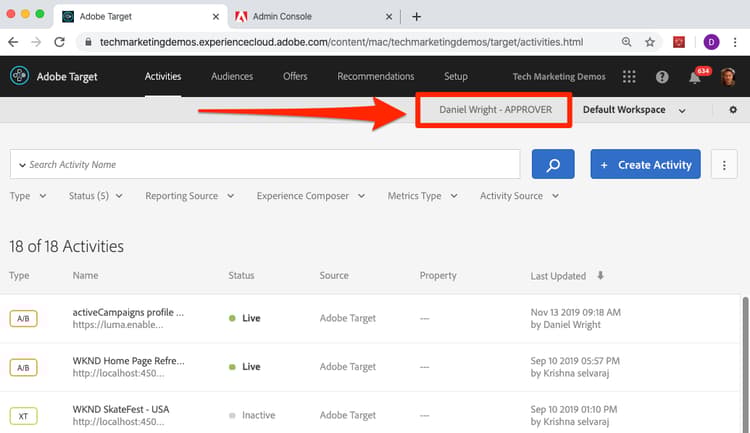Click the A/B badge for WKND Home Page Refre

[x=23, y=367]
